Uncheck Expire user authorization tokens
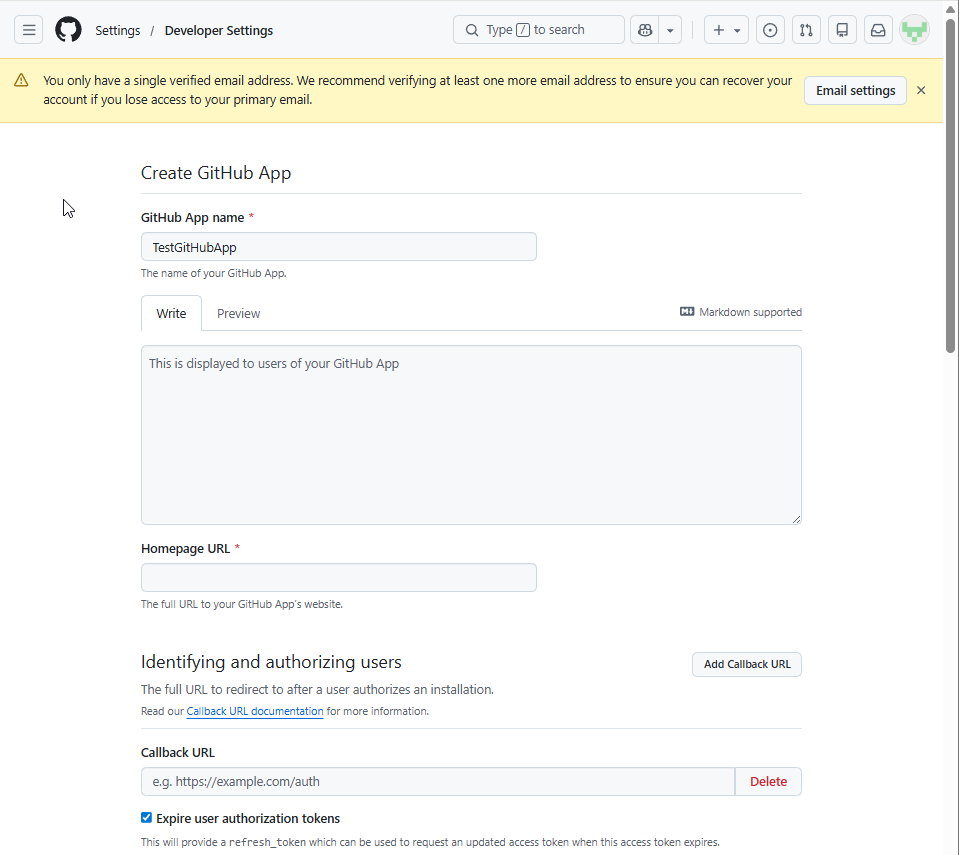Viewport: 959px width, 855px height. pyautogui.click(x=146, y=818)
